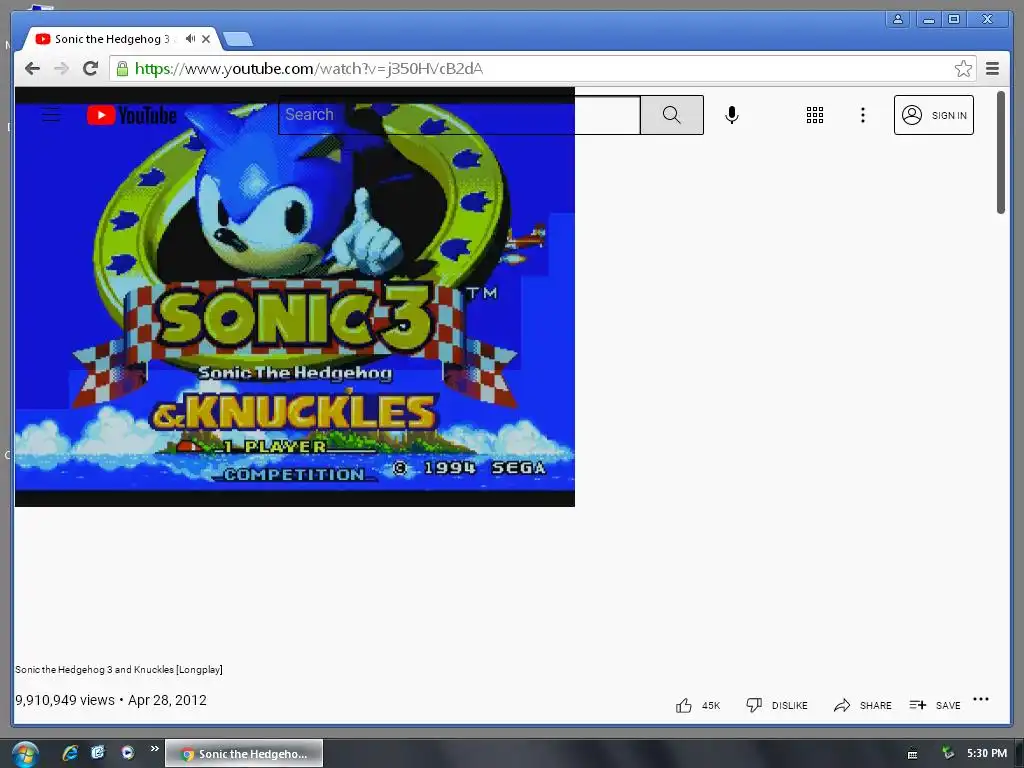The image size is (1024, 768).
Task: Click the YouTube logo
Action: pos(132,116)
